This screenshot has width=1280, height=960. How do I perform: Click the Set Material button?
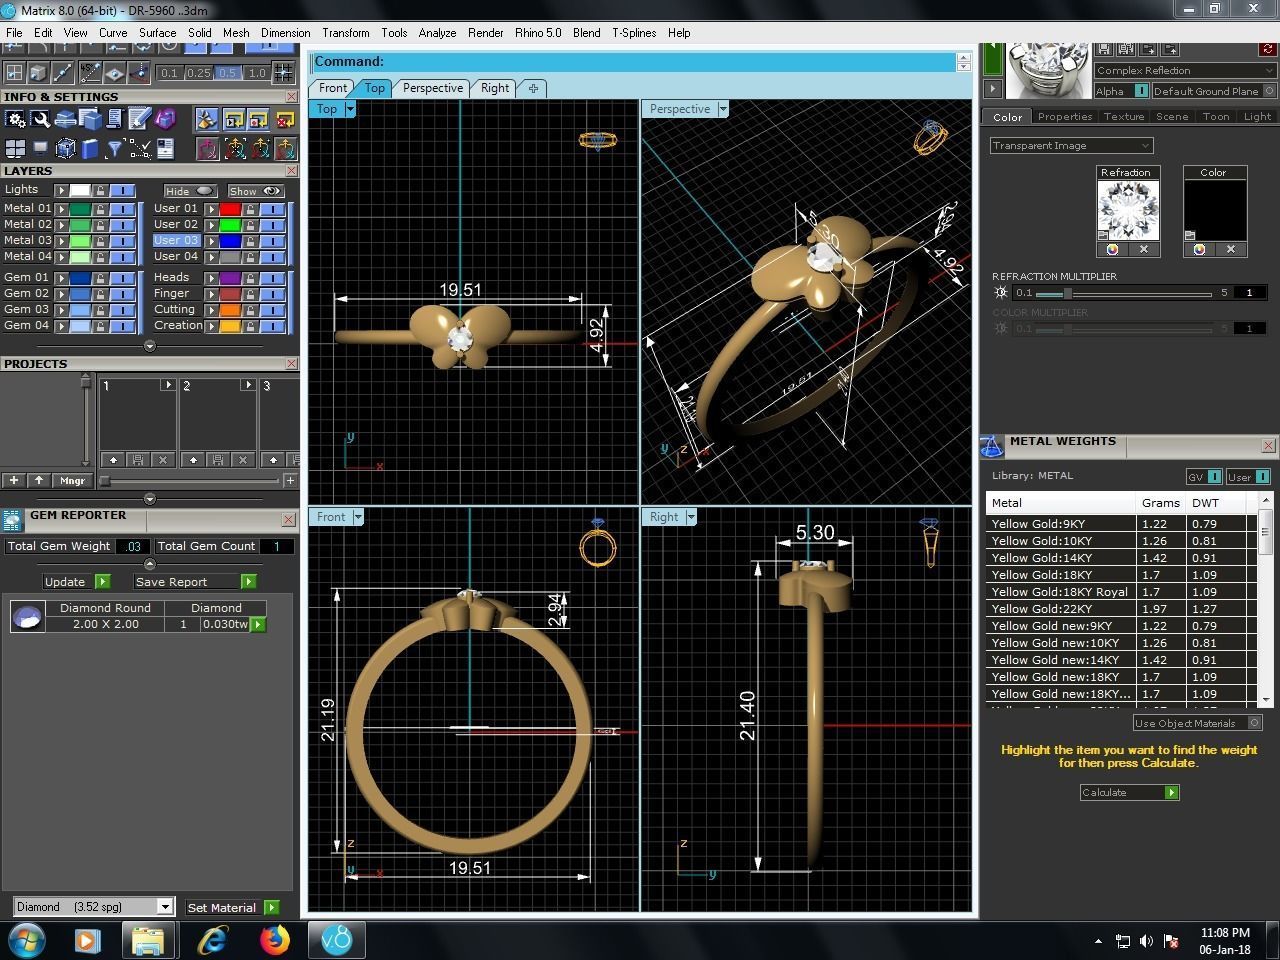233,908
